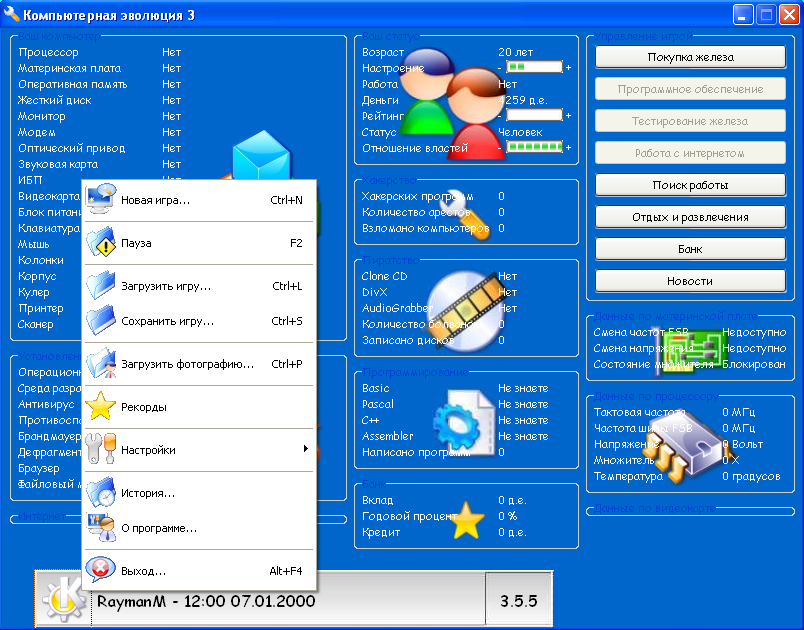Click the Оптический привод label
The height and width of the screenshot is (630, 804).
pos(71,148)
